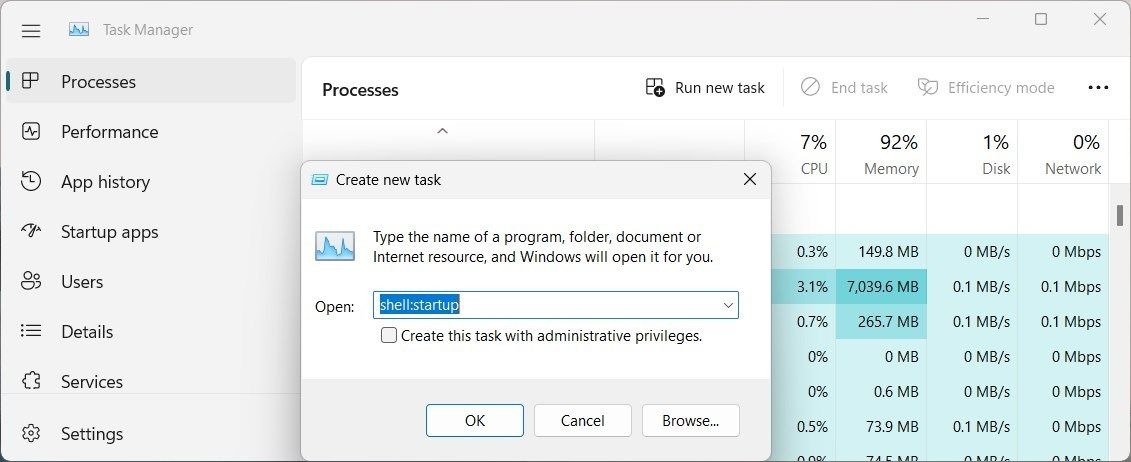Click the Efficiency mode button
The height and width of the screenshot is (462, 1131).
coord(985,88)
